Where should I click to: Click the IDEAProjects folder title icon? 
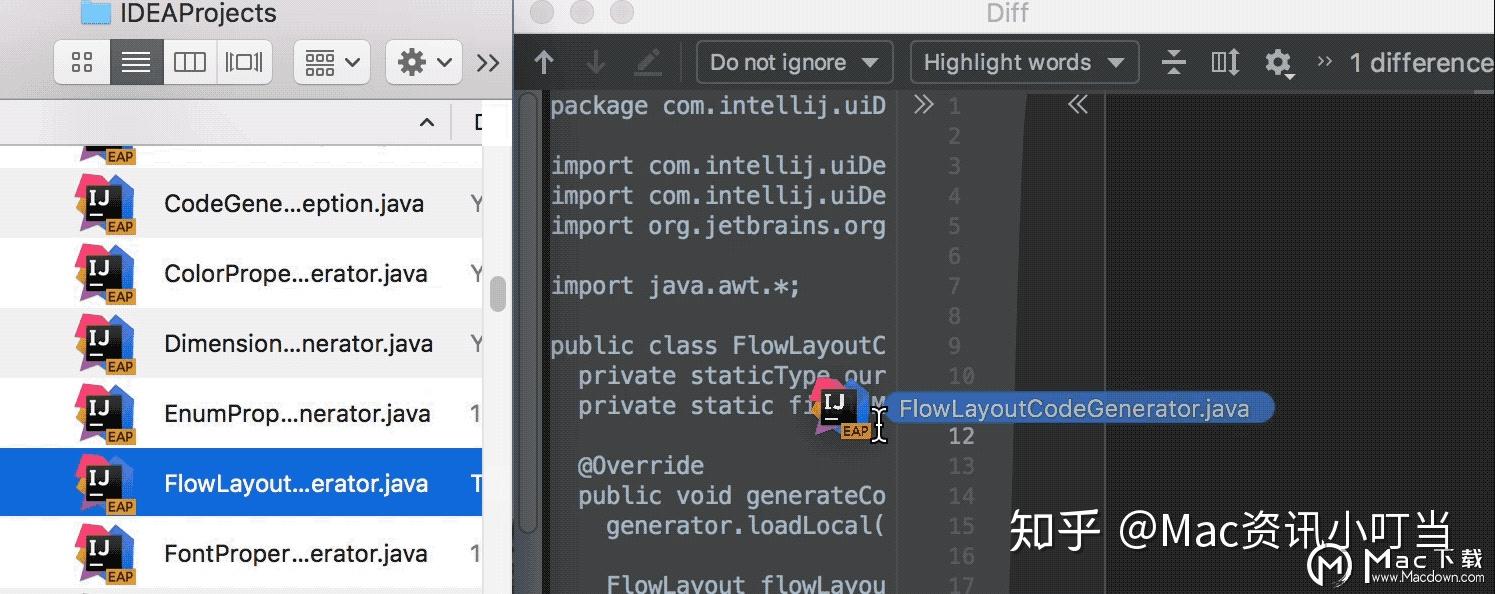(x=95, y=12)
